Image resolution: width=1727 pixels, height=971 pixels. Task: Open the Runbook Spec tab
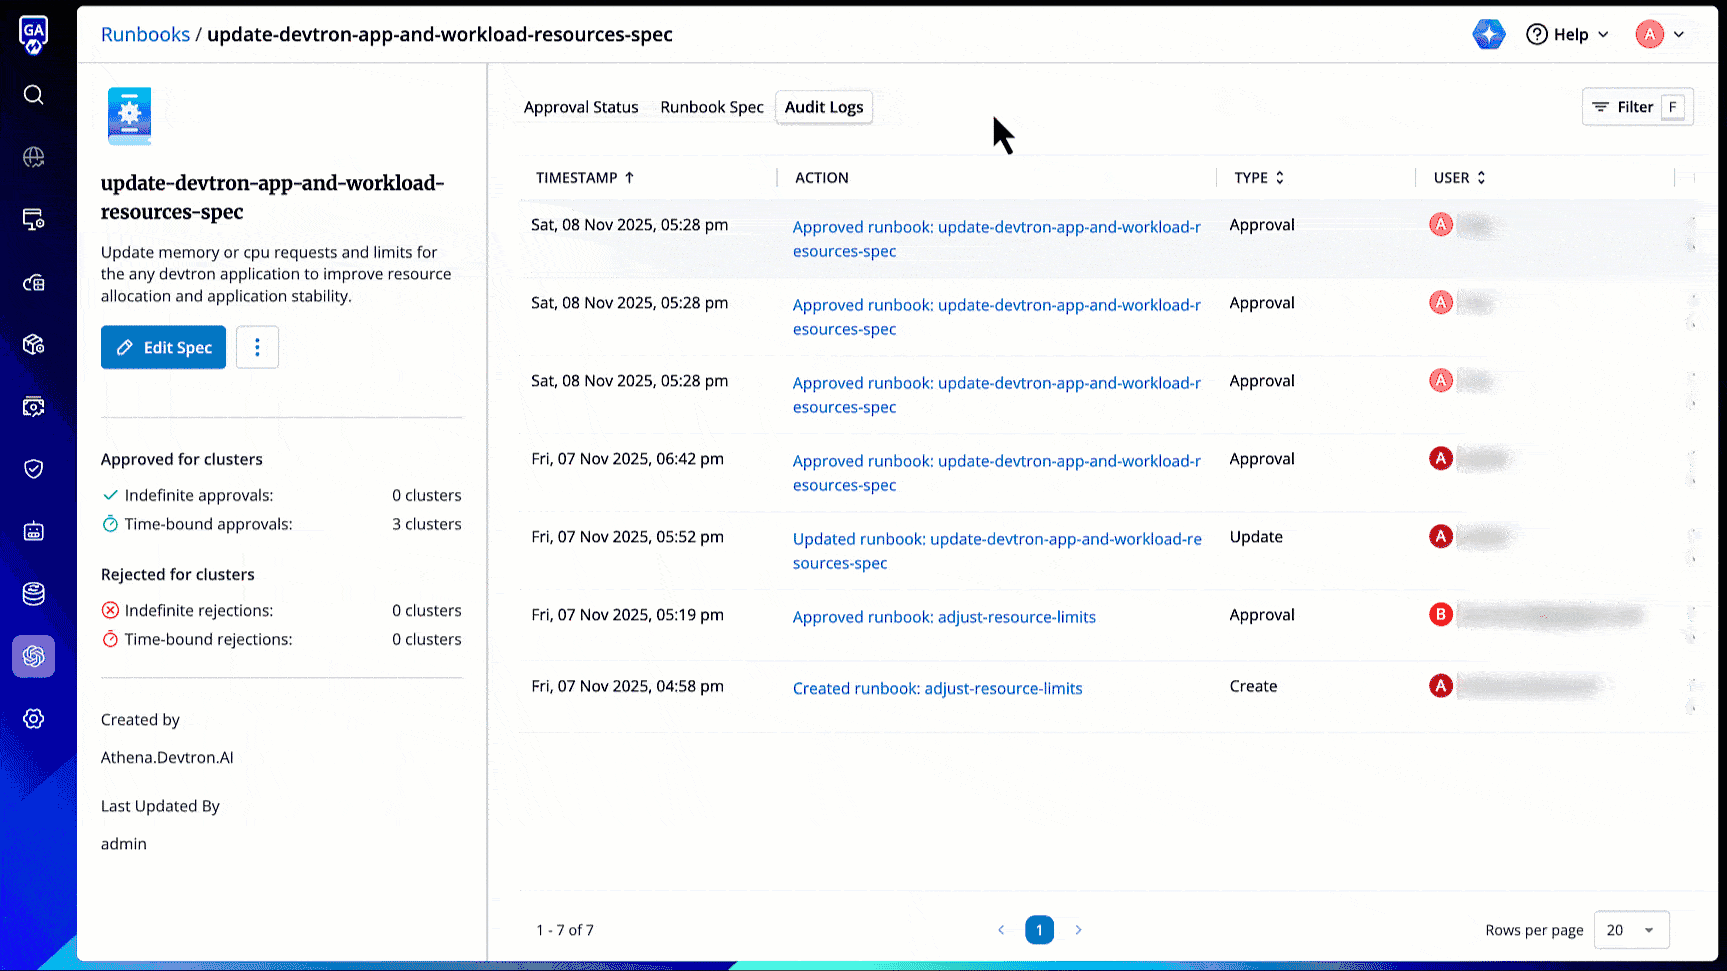pos(712,107)
